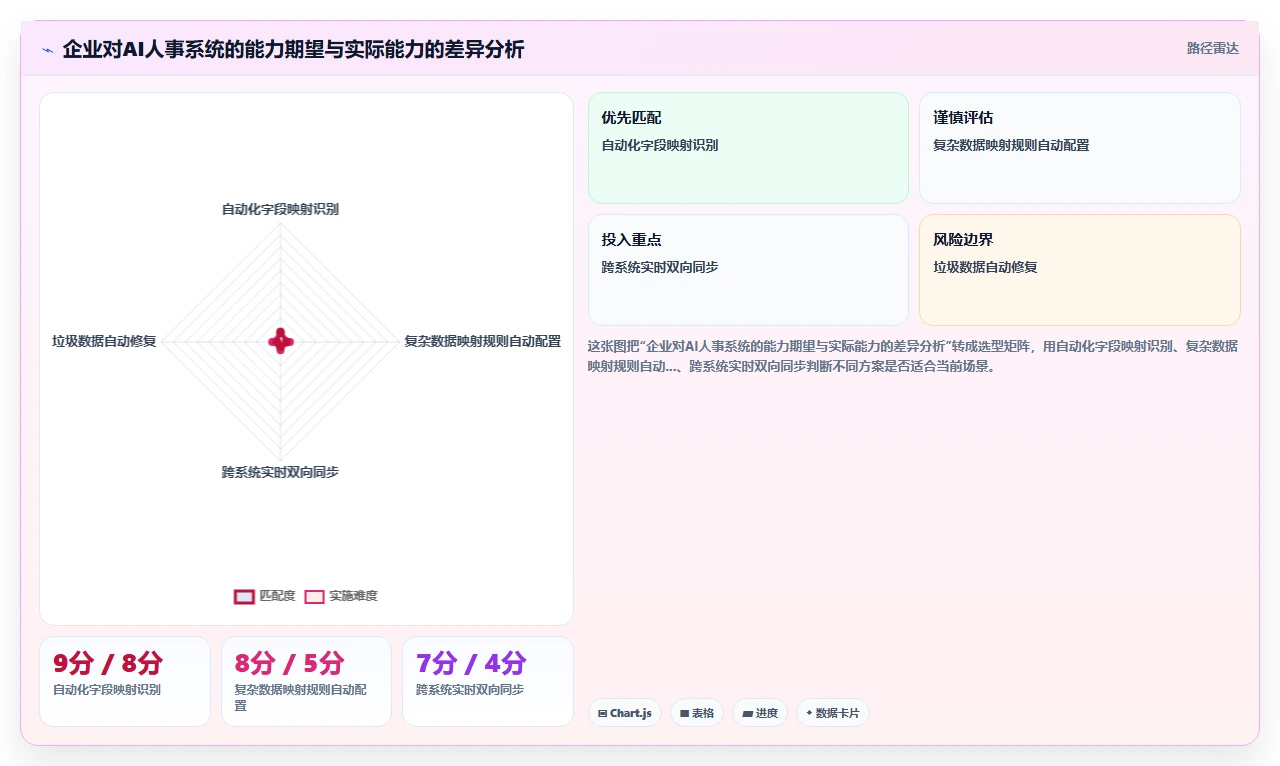Click the Chart.js tag chip
This screenshot has height=766, width=1280.
coord(625,713)
